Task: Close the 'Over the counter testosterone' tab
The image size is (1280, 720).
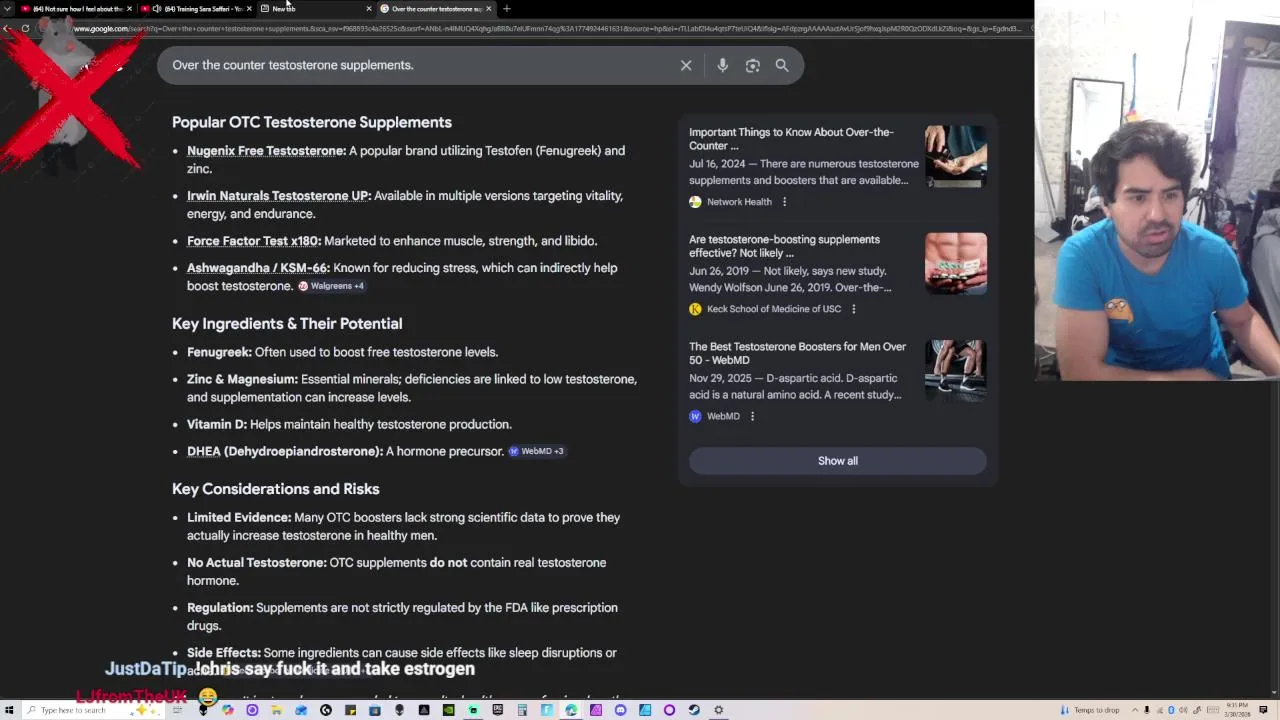Action: [x=488, y=8]
